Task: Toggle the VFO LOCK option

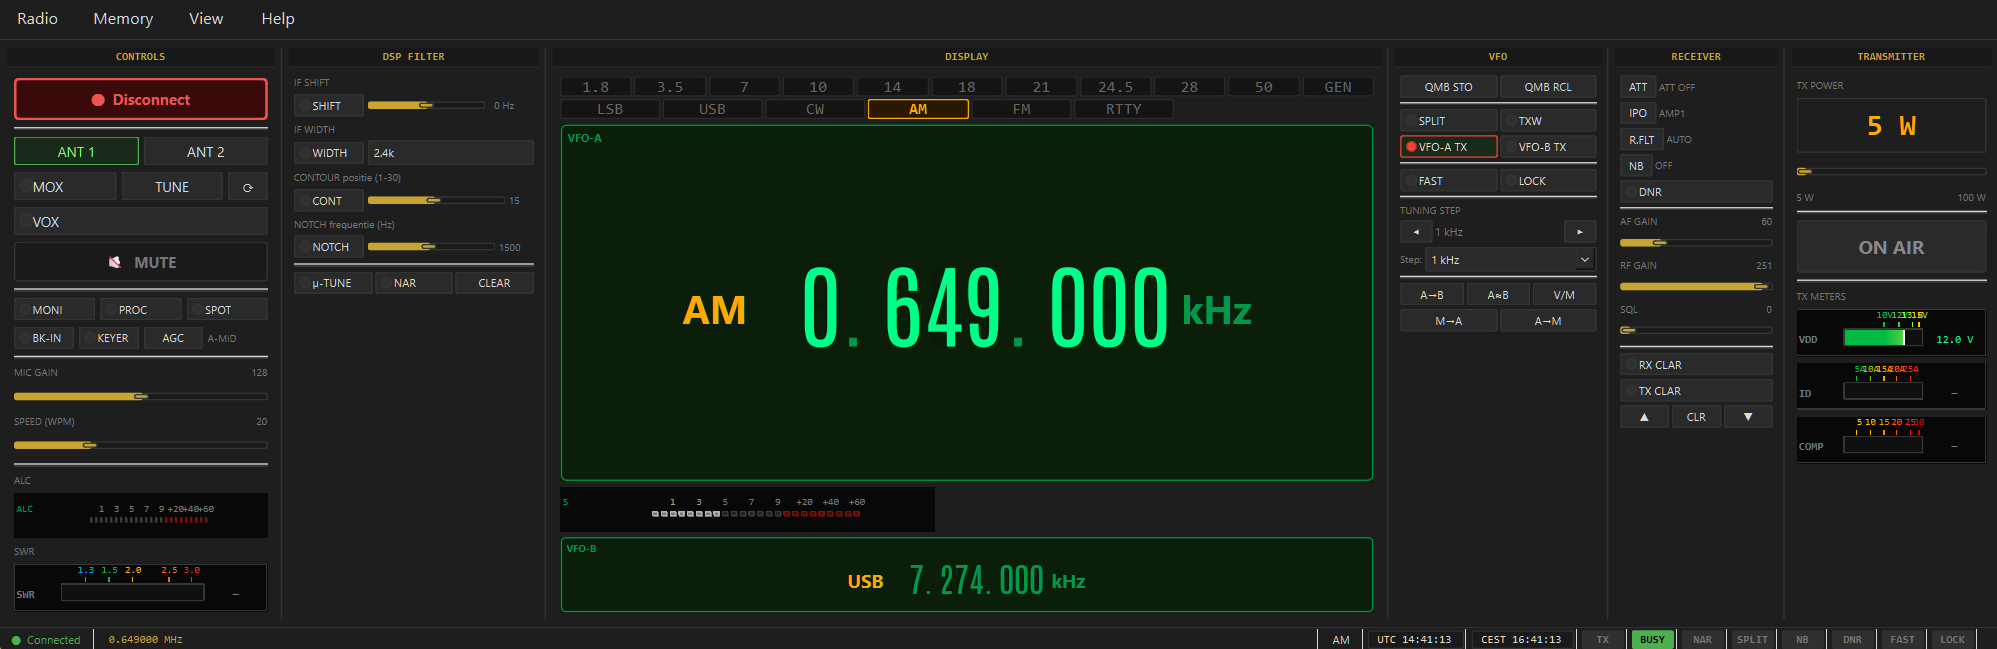Action: pos(1548,181)
